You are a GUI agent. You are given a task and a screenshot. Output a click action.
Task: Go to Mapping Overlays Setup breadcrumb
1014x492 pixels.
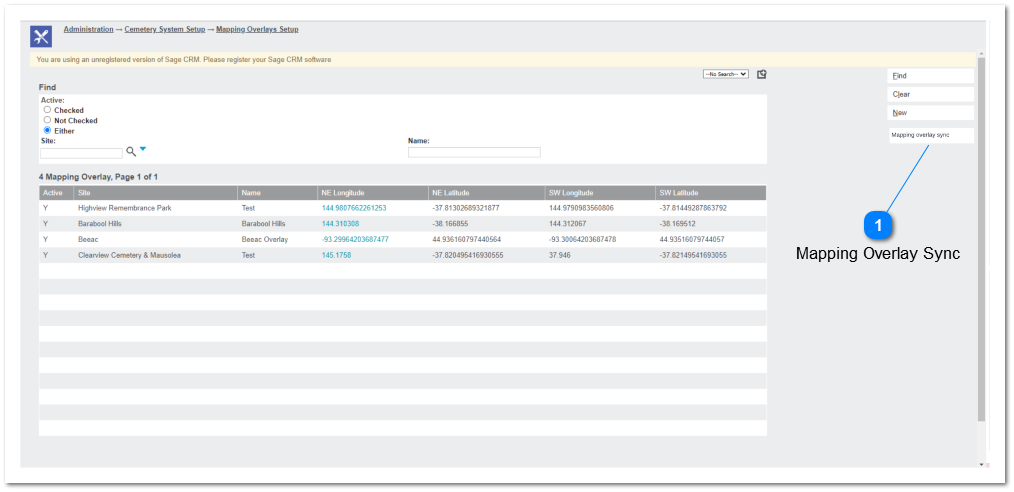(257, 30)
